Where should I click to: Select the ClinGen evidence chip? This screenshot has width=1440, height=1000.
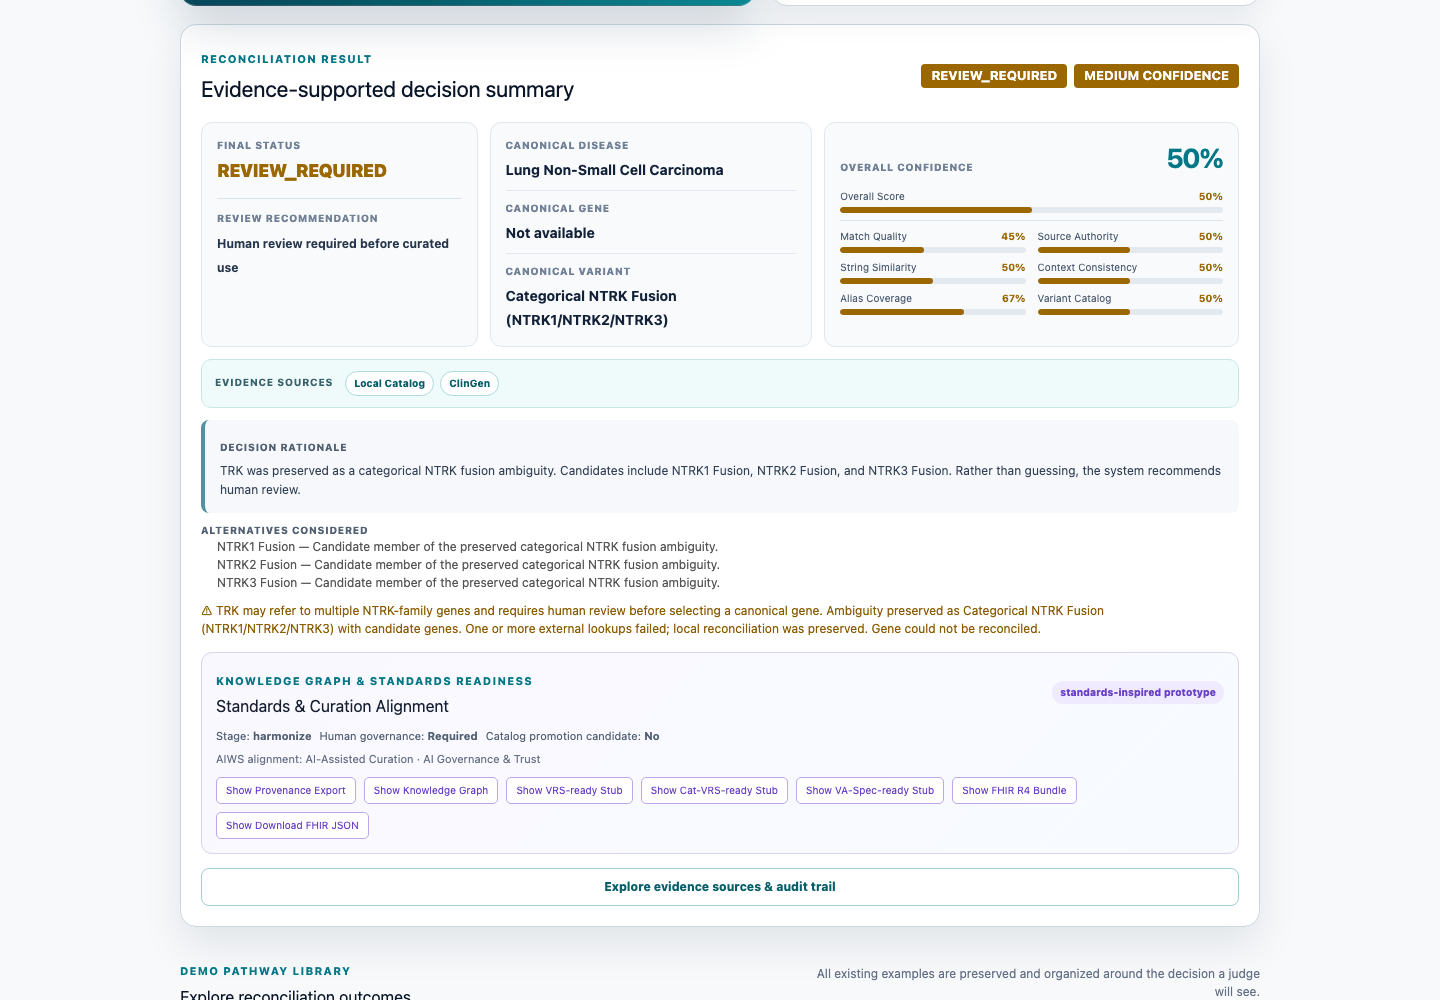coord(469,383)
